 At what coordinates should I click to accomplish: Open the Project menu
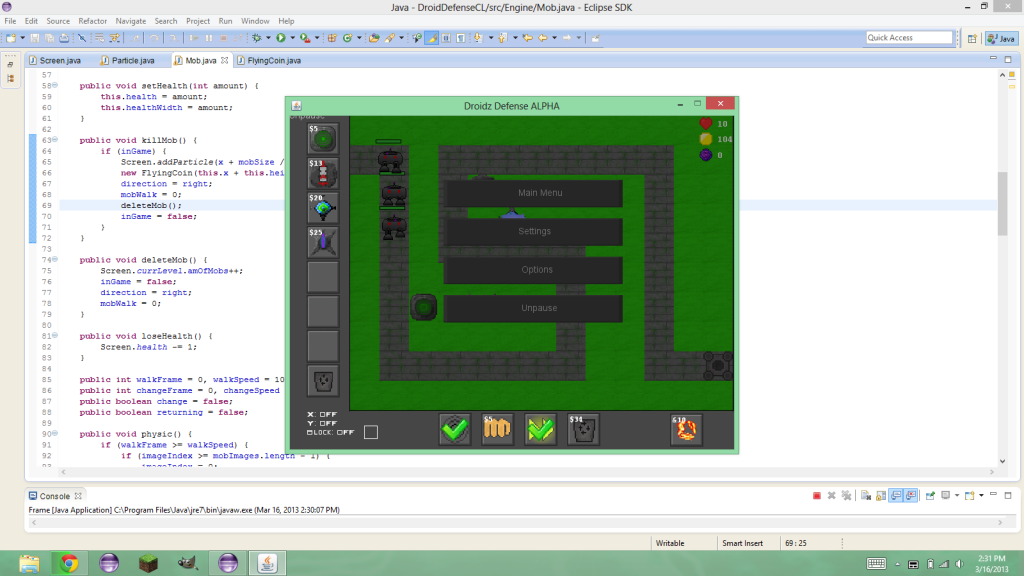(x=198, y=21)
